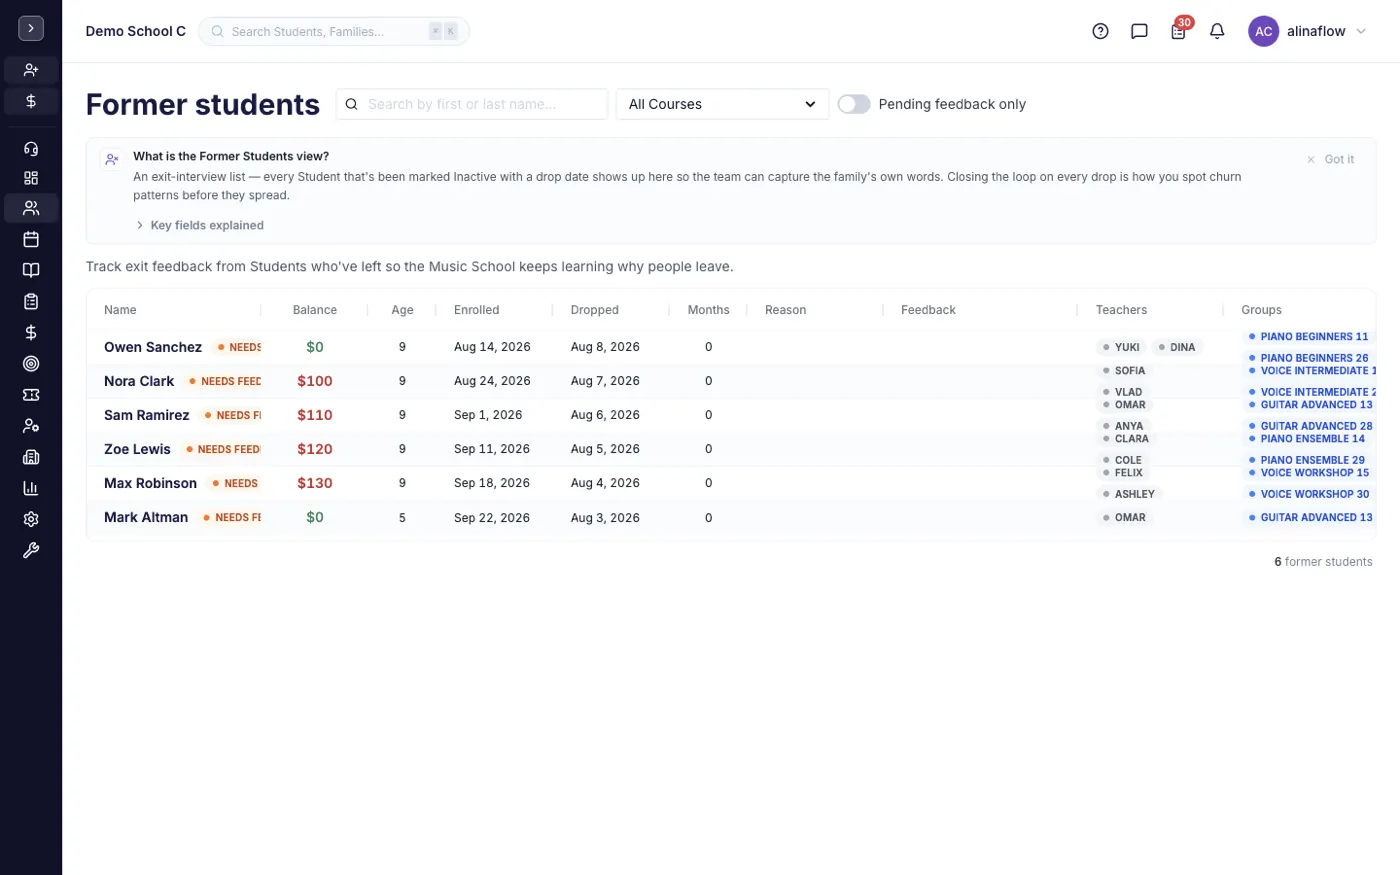Click the $130 balance for Max Robinson
The image size is (1400, 875).
[x=315, y=483]
